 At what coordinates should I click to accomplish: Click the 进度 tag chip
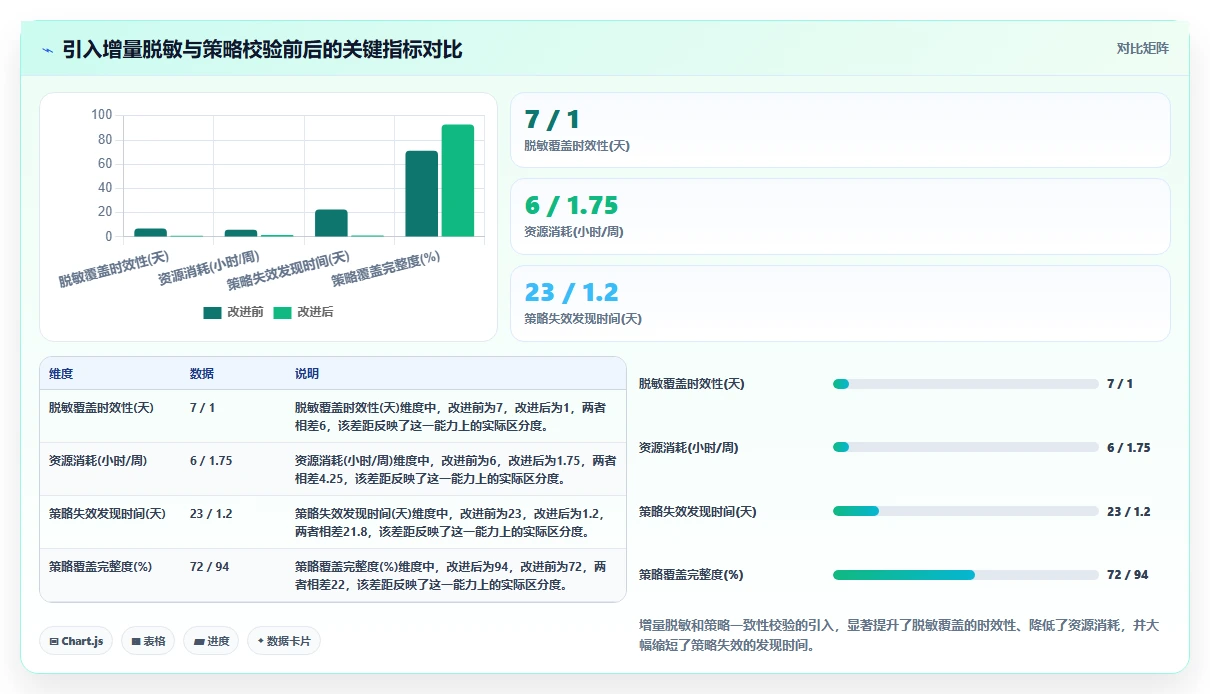(x=211, y=641)
